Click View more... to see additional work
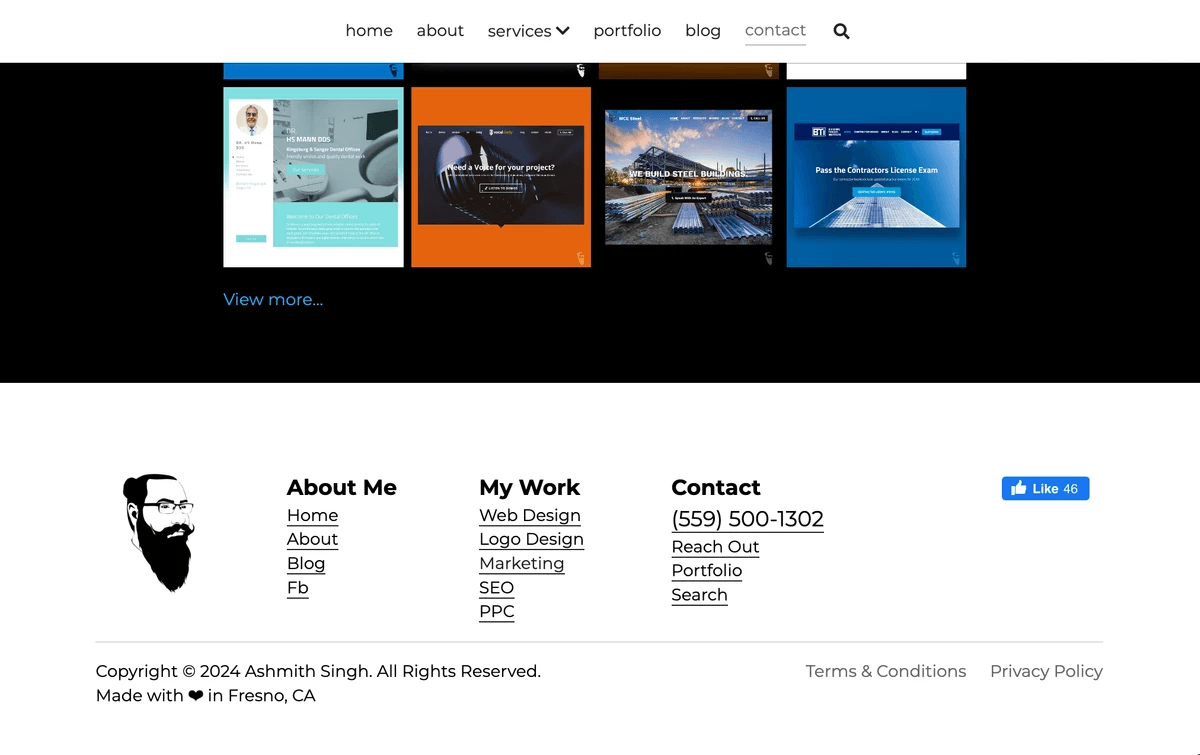 click(273, 299)
